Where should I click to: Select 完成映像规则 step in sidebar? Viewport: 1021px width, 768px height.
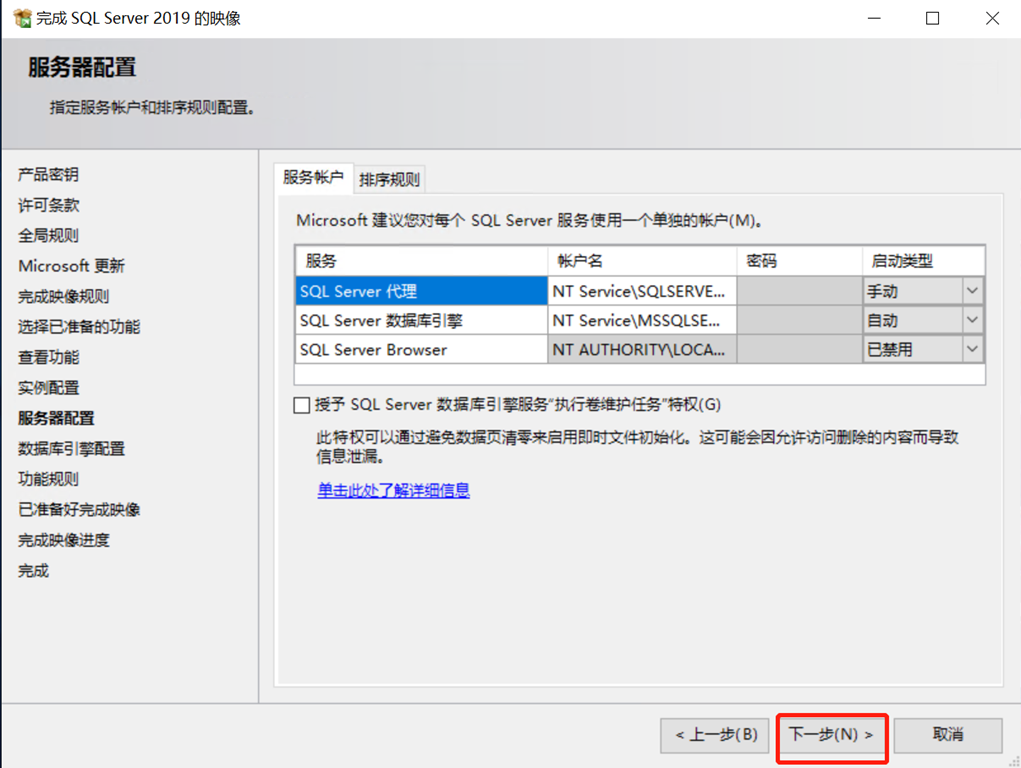coord(64,296)
